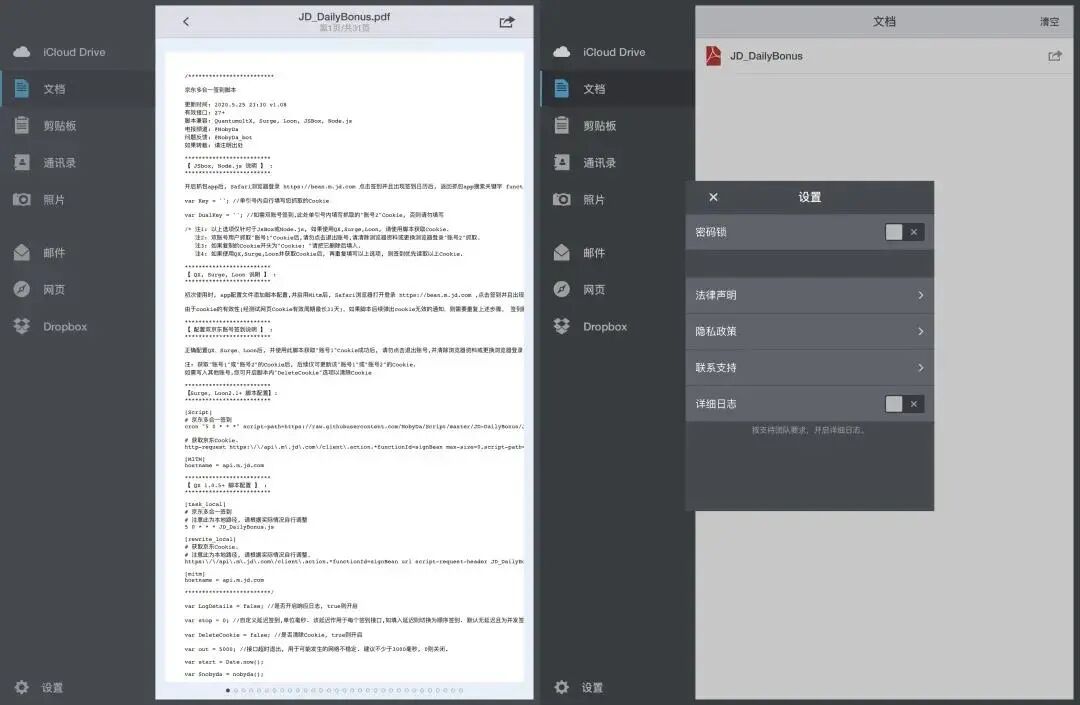Open iCloud Drive in left sidebar

(x=77, y=52)
